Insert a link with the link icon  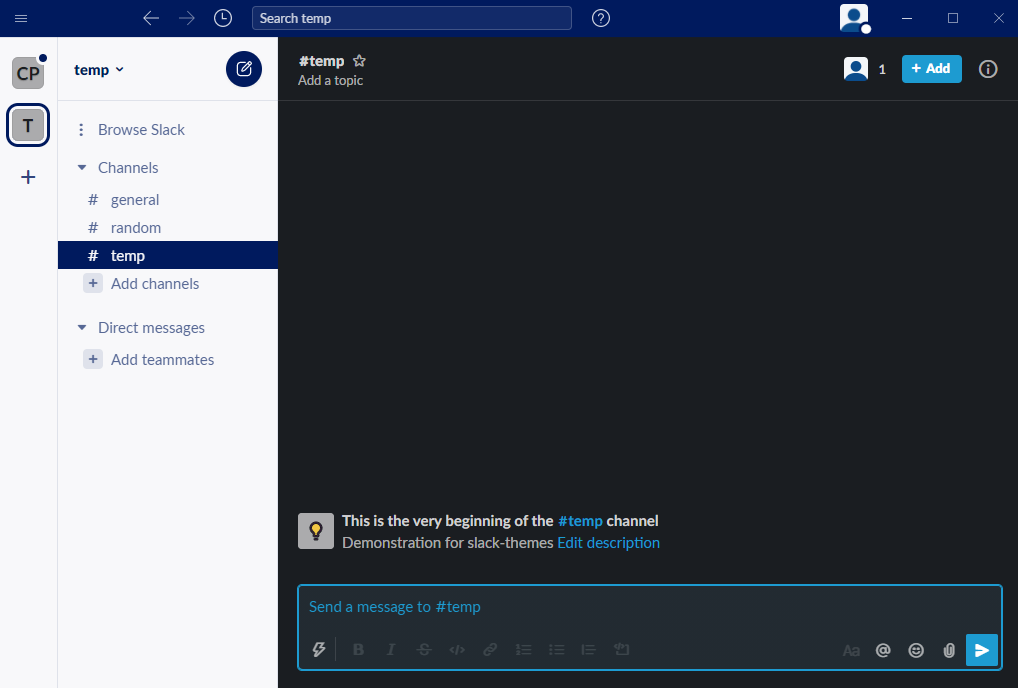click(490, 649)
